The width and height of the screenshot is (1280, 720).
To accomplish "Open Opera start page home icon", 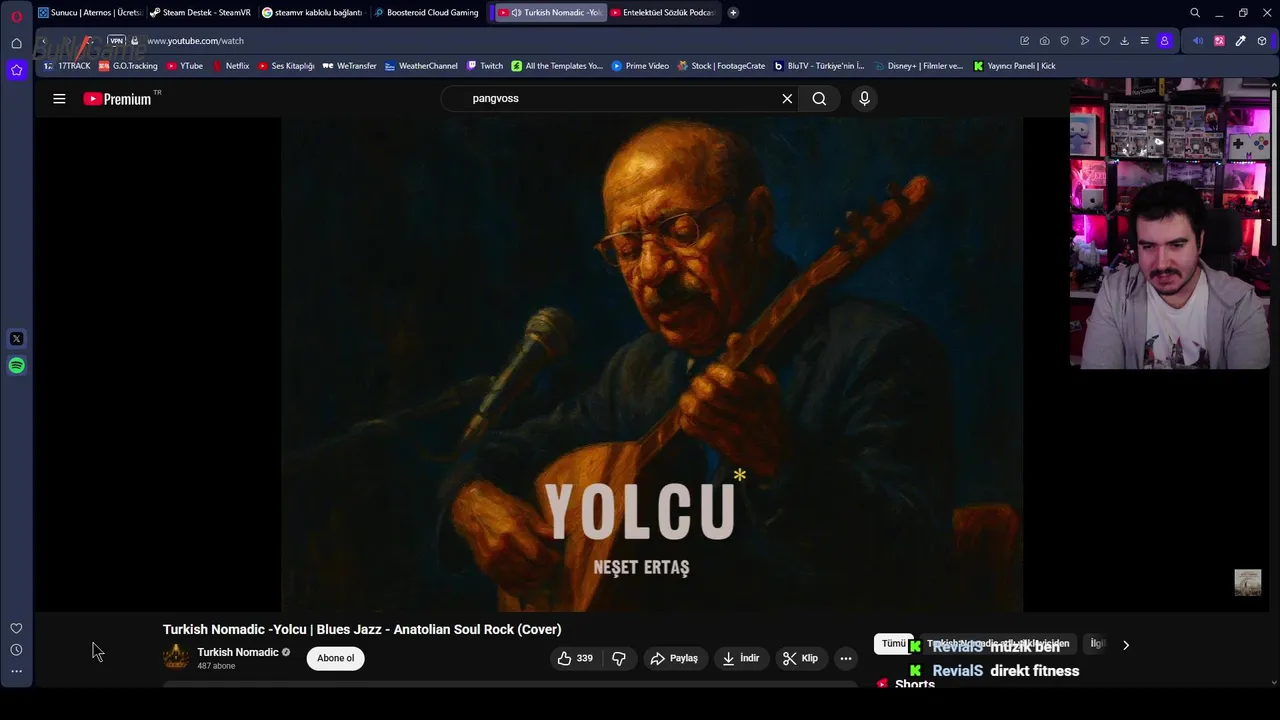I will point(16,43).
